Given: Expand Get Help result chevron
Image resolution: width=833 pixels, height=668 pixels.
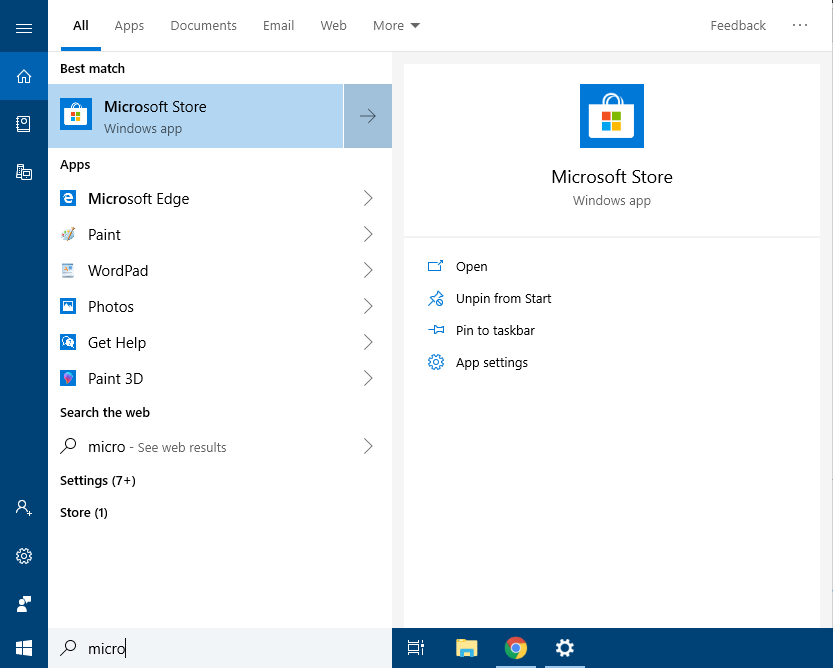Looking at the screenshot, I should [368, 342].
